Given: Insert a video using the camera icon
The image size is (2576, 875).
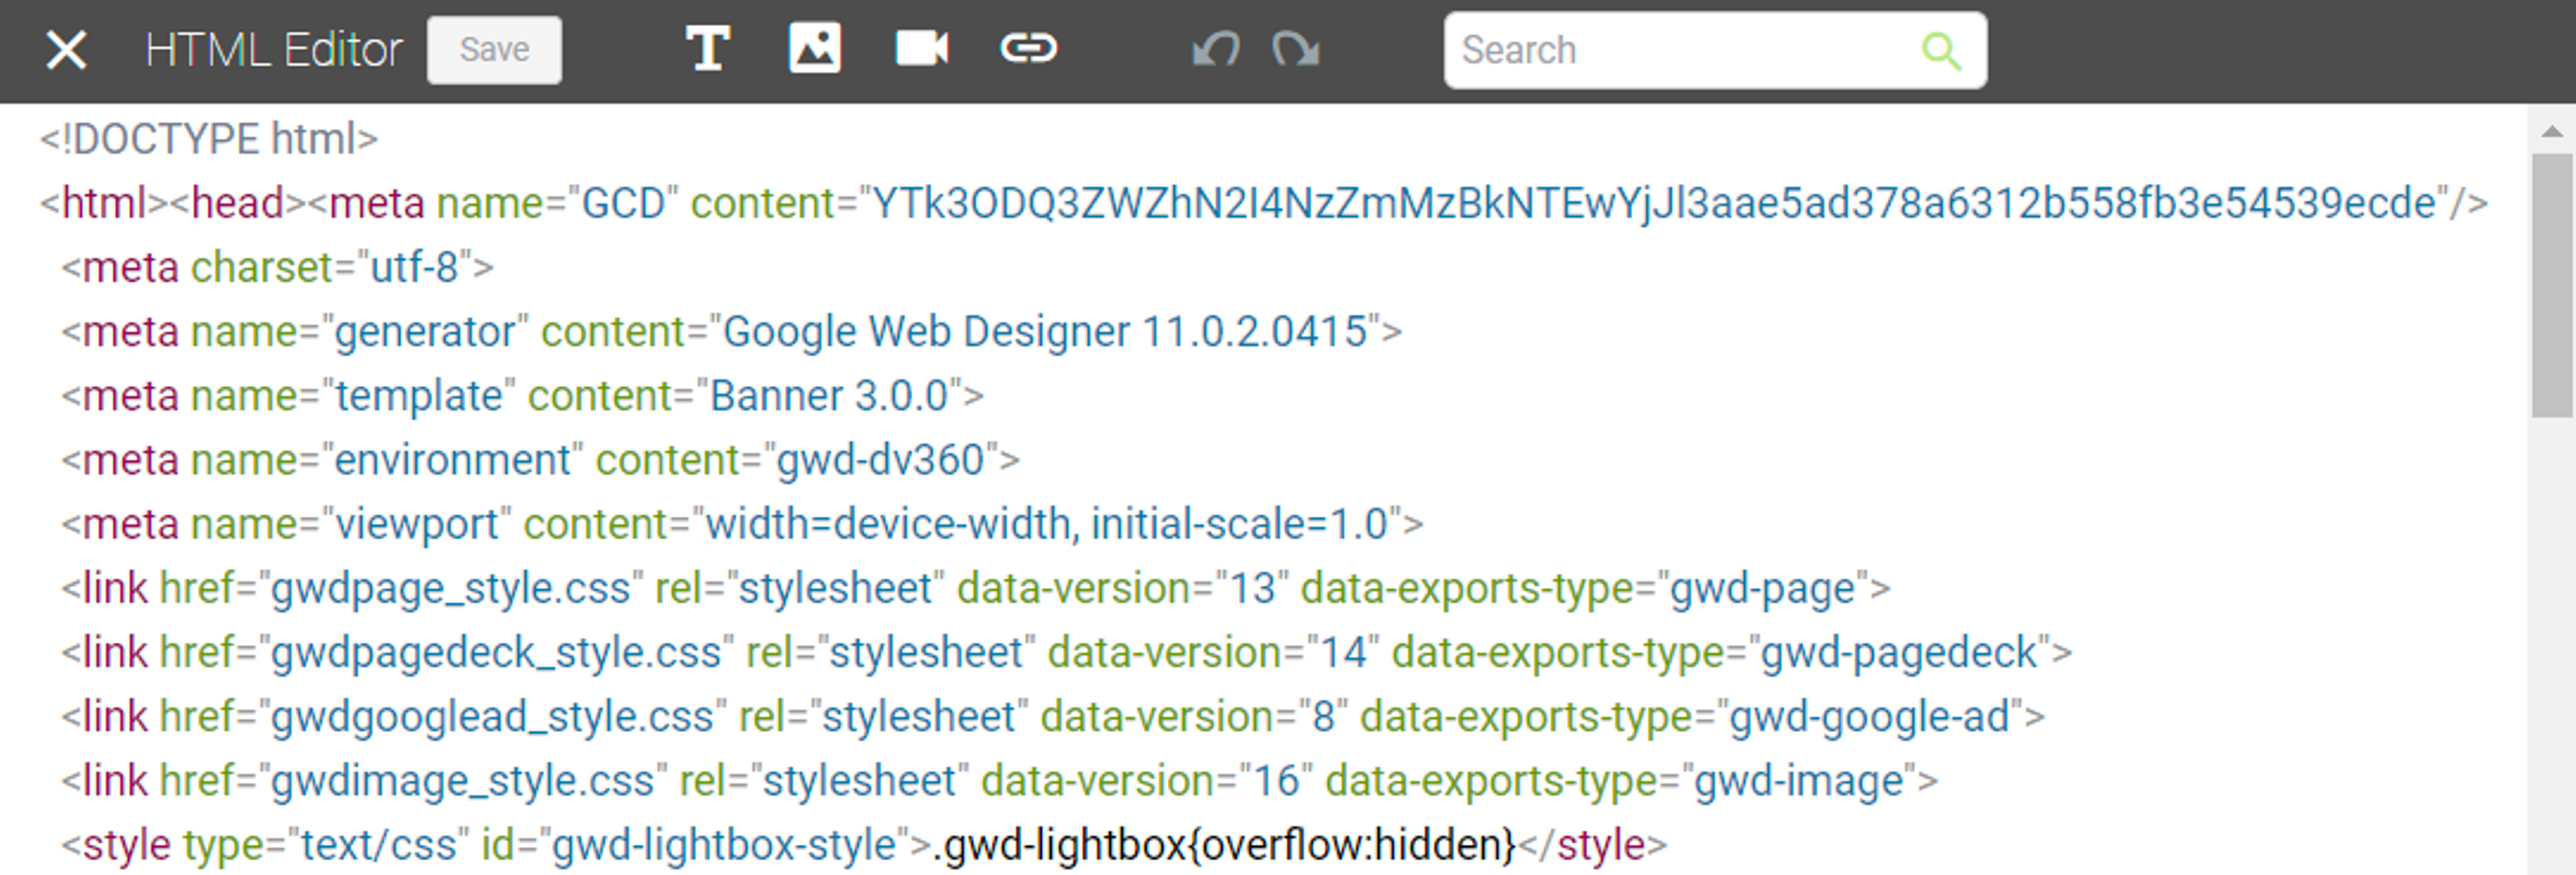Looking at the screenshot, I should 922,49.
